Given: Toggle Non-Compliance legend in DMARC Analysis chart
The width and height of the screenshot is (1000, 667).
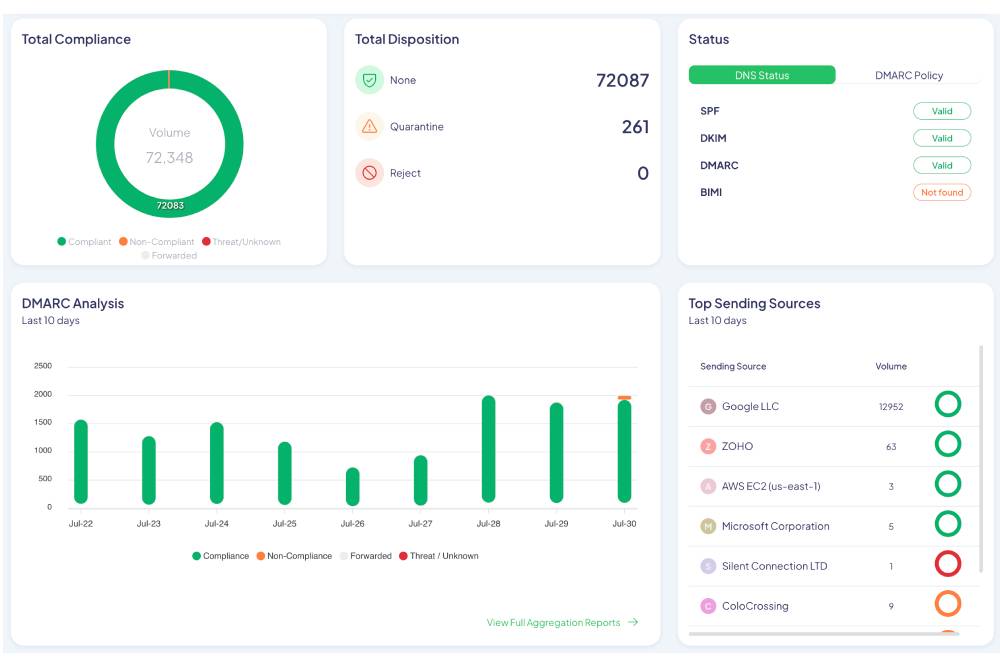Looking at the screenshot, I should 293,556.
